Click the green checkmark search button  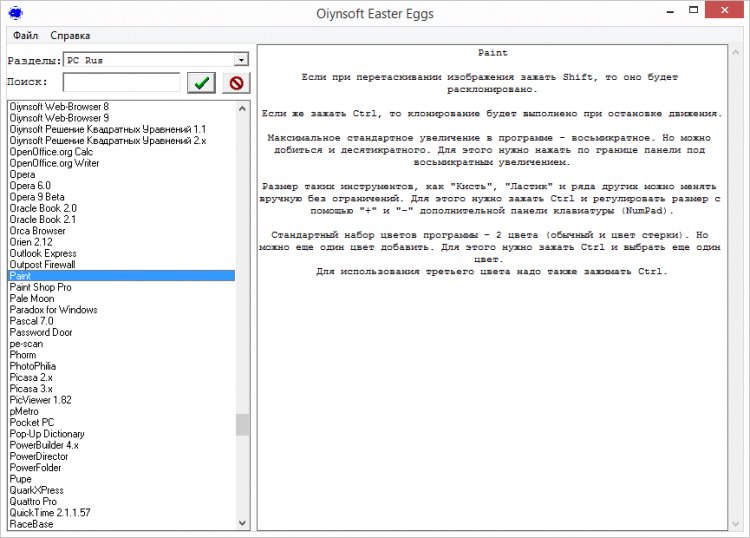click(201, 83)
